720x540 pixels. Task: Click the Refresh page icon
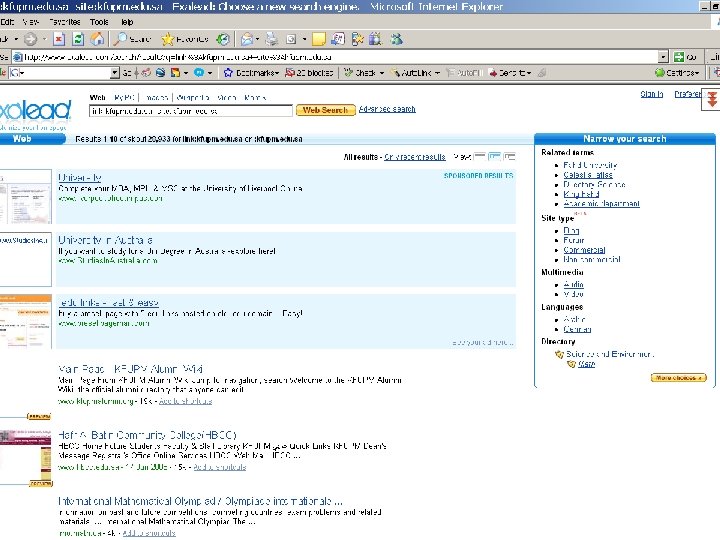click(x=78, y=39)
